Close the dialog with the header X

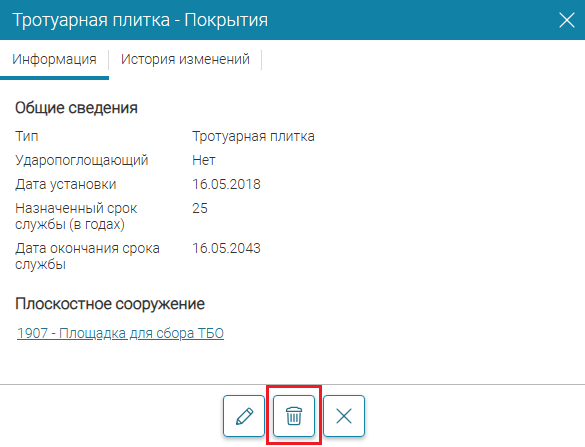[x=567, y=20]
